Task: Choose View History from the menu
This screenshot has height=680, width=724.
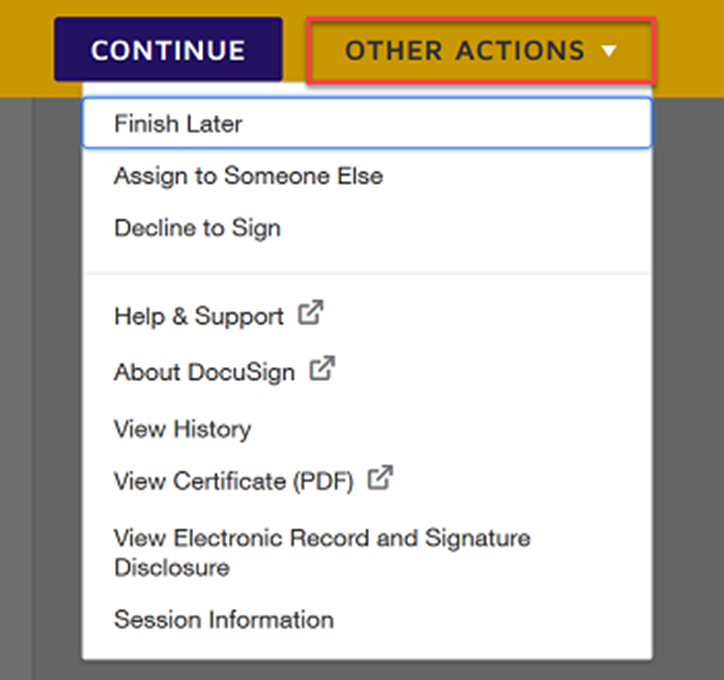Action: [x=182, y=429]
